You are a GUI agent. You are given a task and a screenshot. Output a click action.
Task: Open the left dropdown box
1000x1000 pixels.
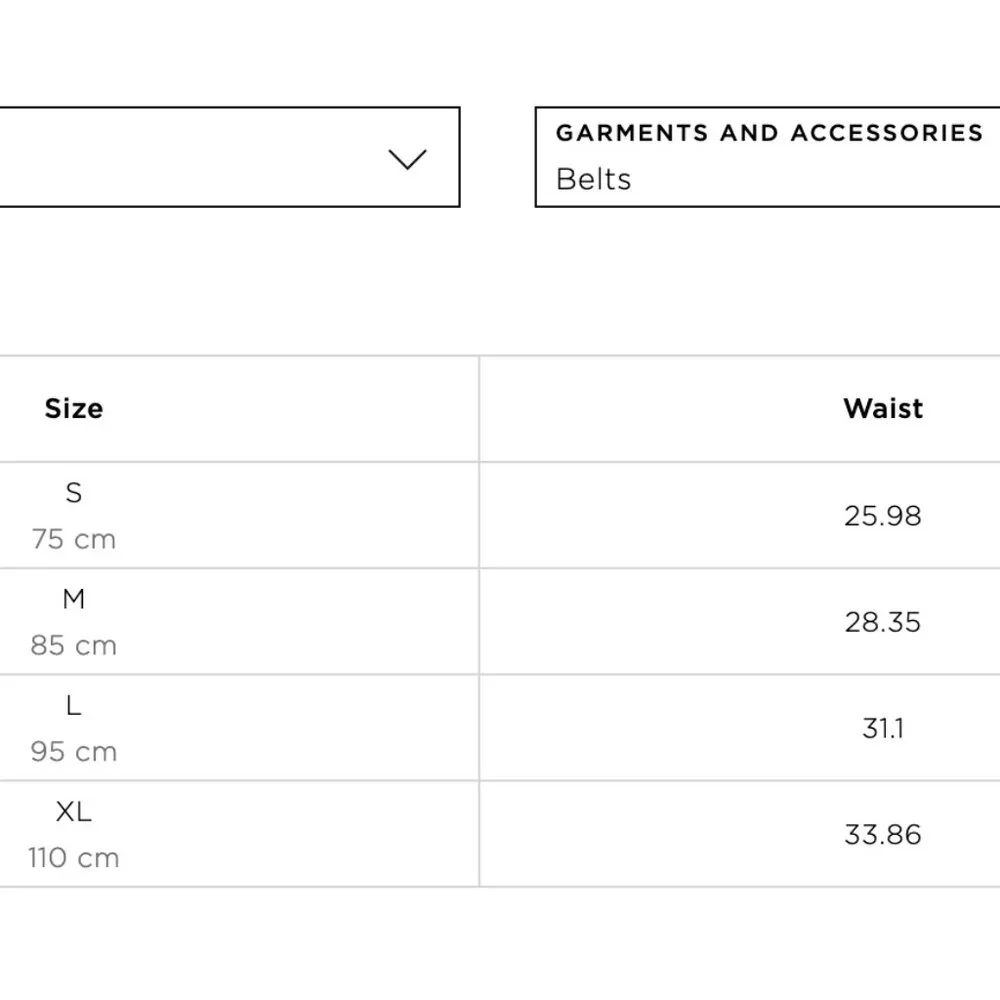coord(230,157)
